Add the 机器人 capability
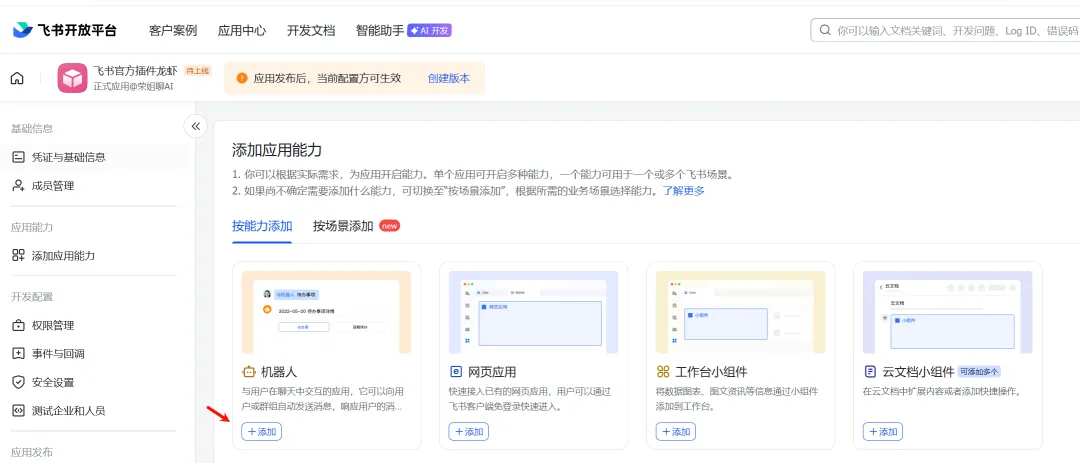1080x463 pixels. 262,432
